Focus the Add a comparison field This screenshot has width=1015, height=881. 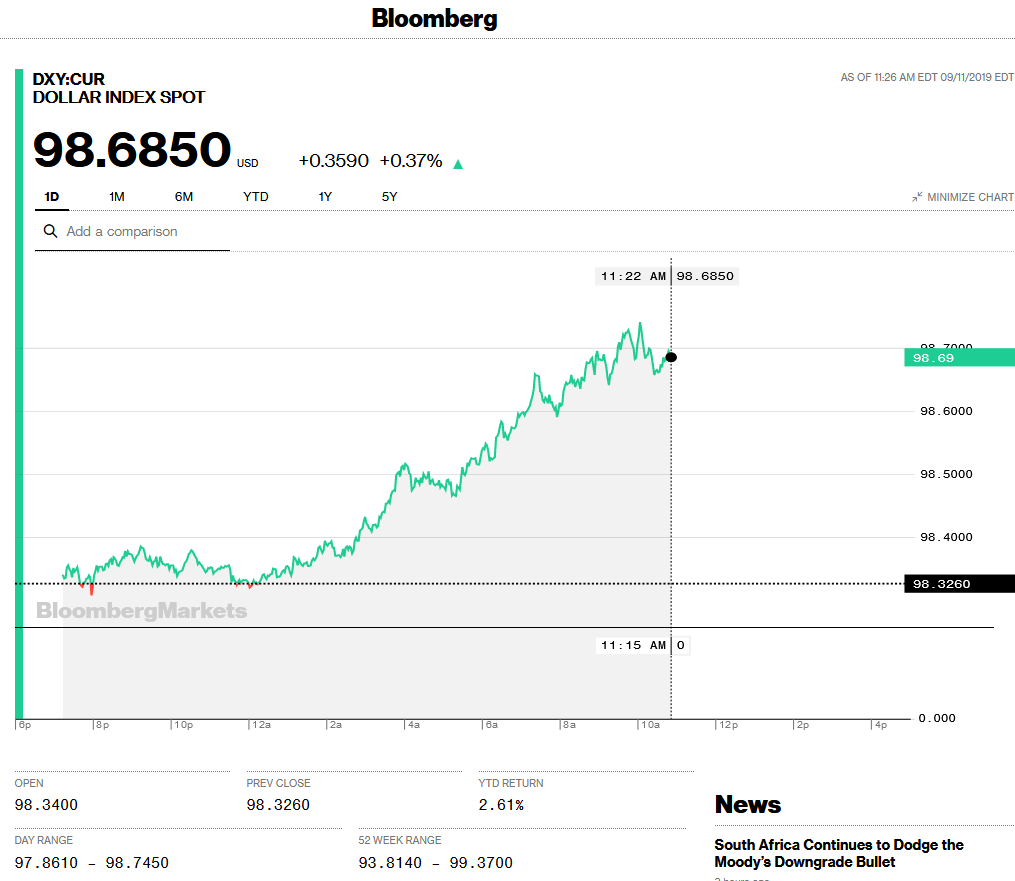click(132, 231)
